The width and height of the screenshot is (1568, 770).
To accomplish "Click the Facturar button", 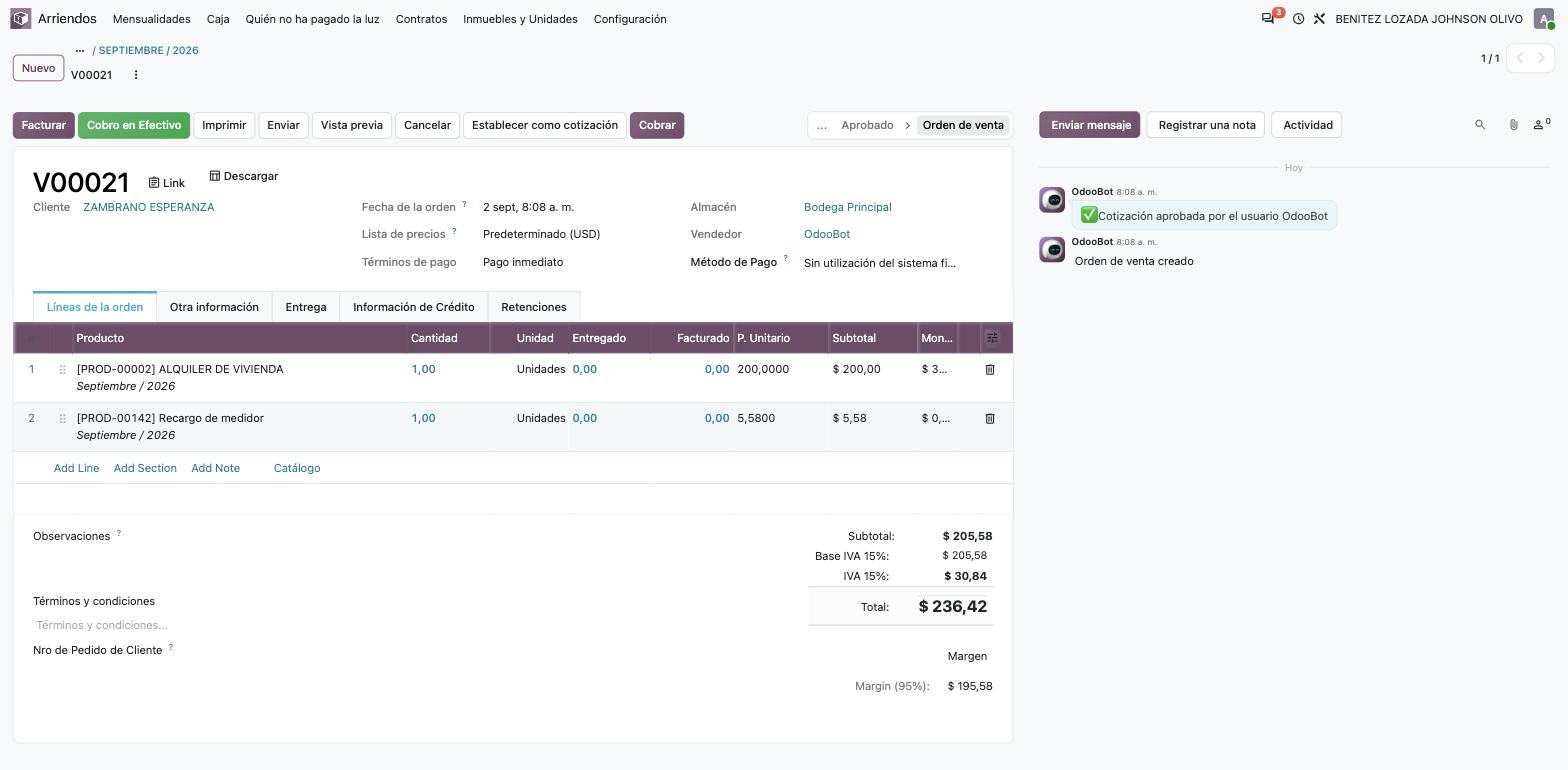I will 44,125.
